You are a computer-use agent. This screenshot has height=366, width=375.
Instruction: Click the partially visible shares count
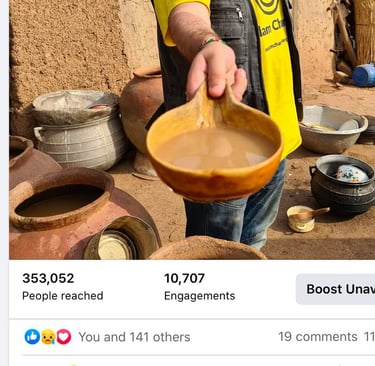pyautogui.click(x=369, y=337)
